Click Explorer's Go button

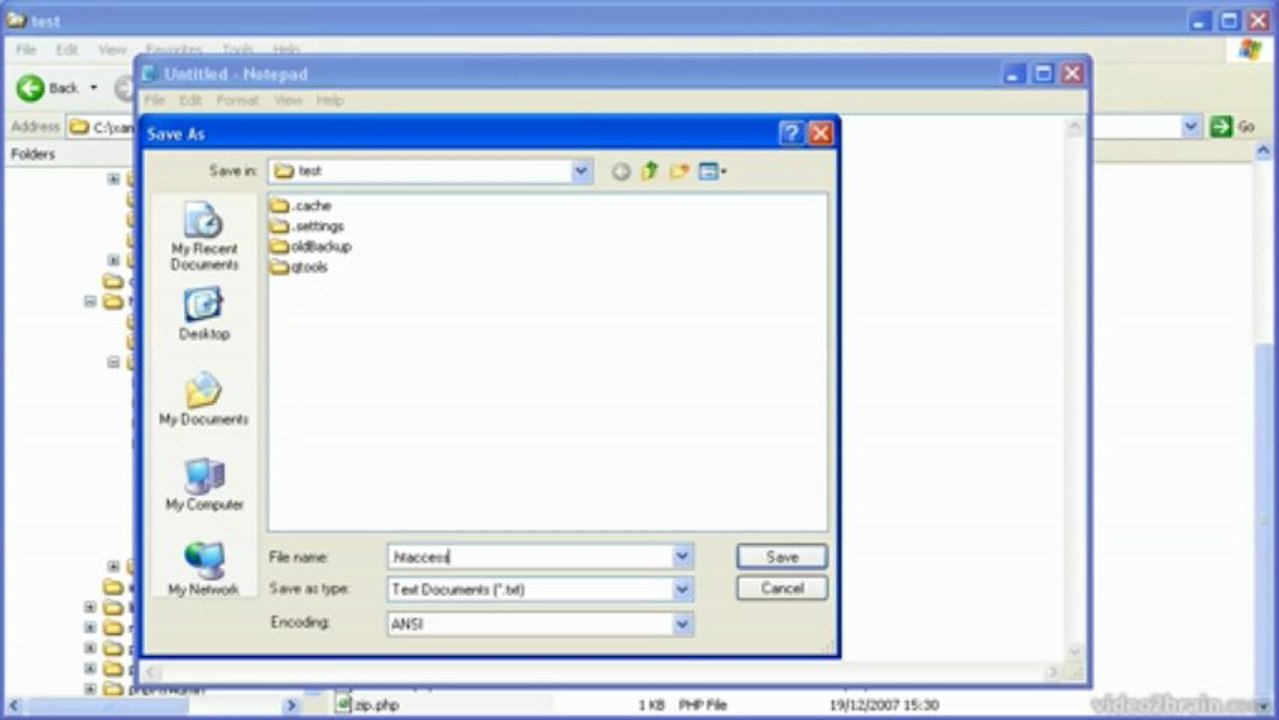[x=1233, y=127]
